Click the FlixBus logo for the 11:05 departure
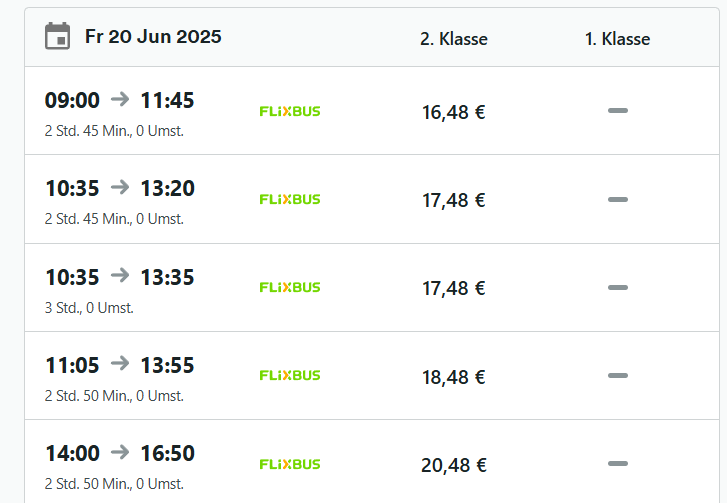This screenshot has width=727, height=503. click(x=290, y=375)
